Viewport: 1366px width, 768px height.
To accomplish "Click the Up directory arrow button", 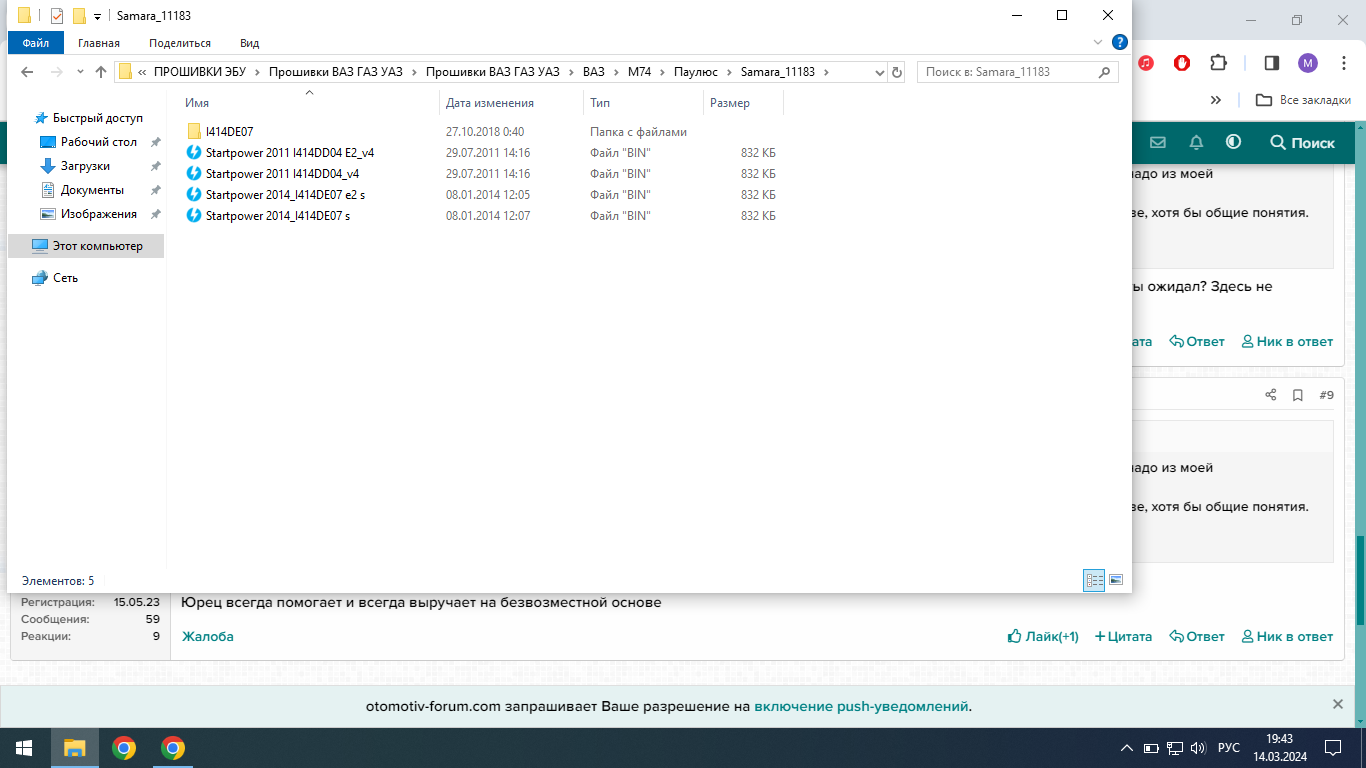I will (x=100, y=72).
